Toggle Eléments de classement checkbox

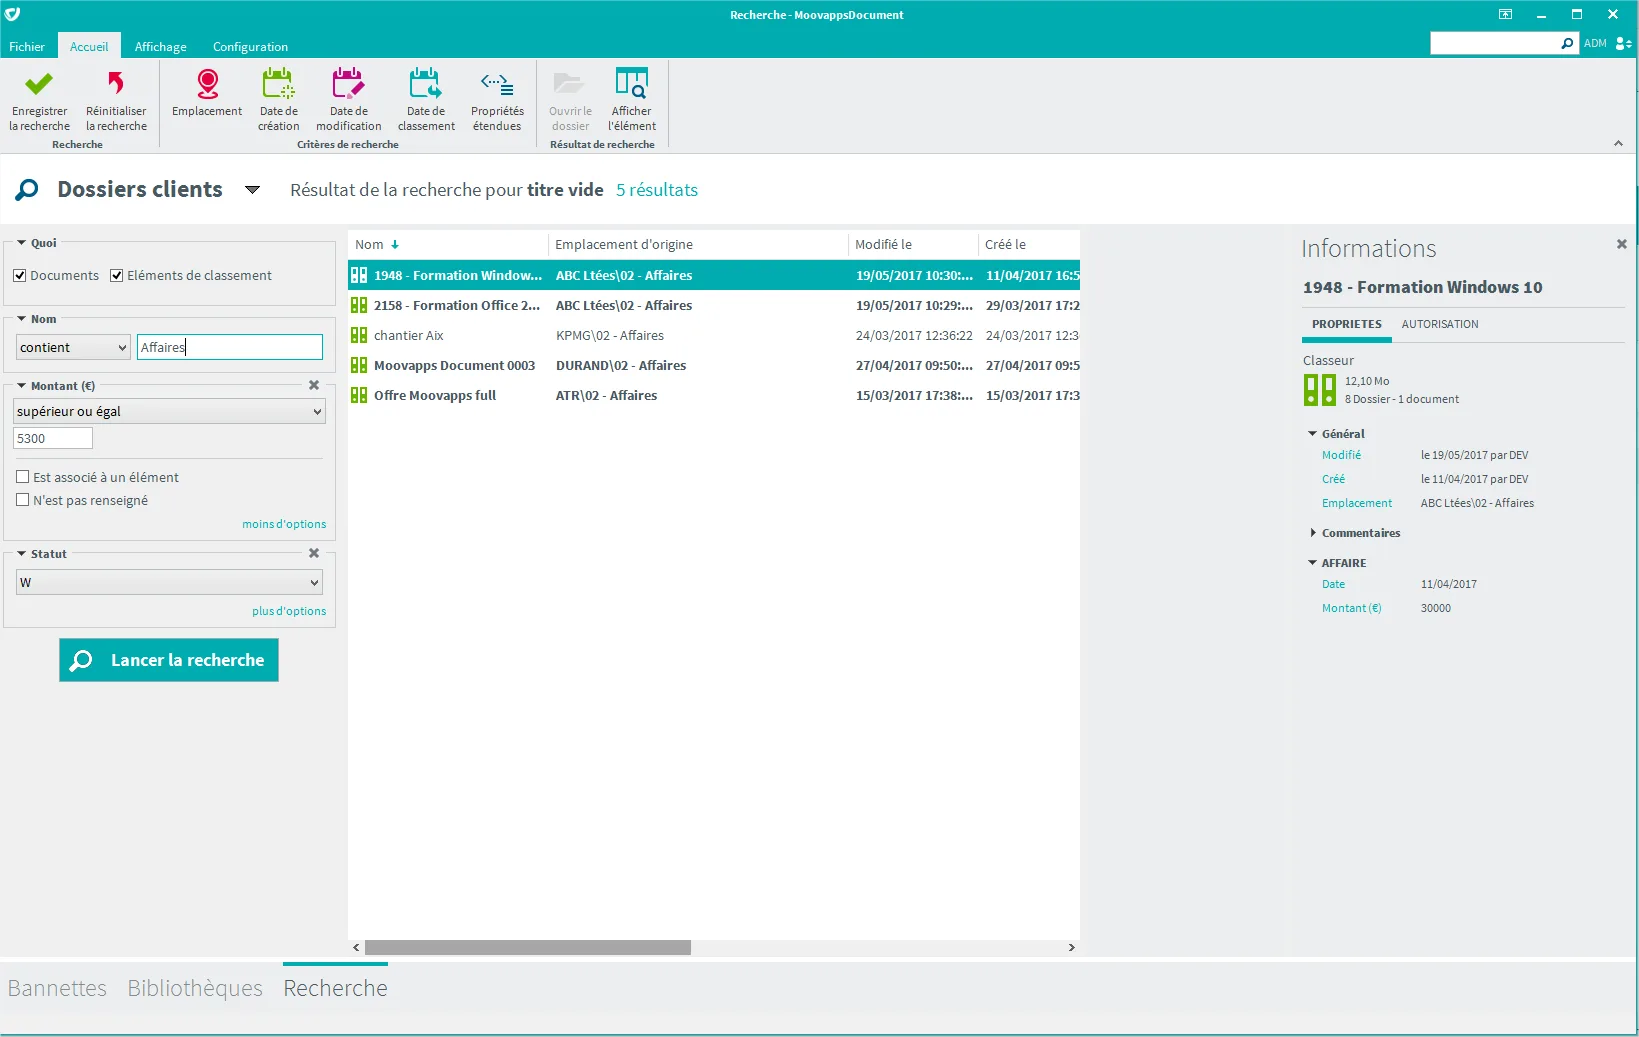pos(116,276)
